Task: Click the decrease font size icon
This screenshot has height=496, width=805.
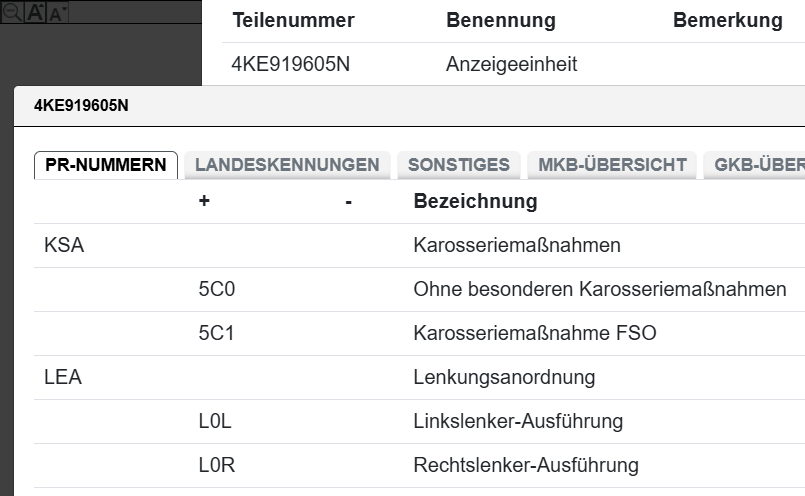Action: 56,13
